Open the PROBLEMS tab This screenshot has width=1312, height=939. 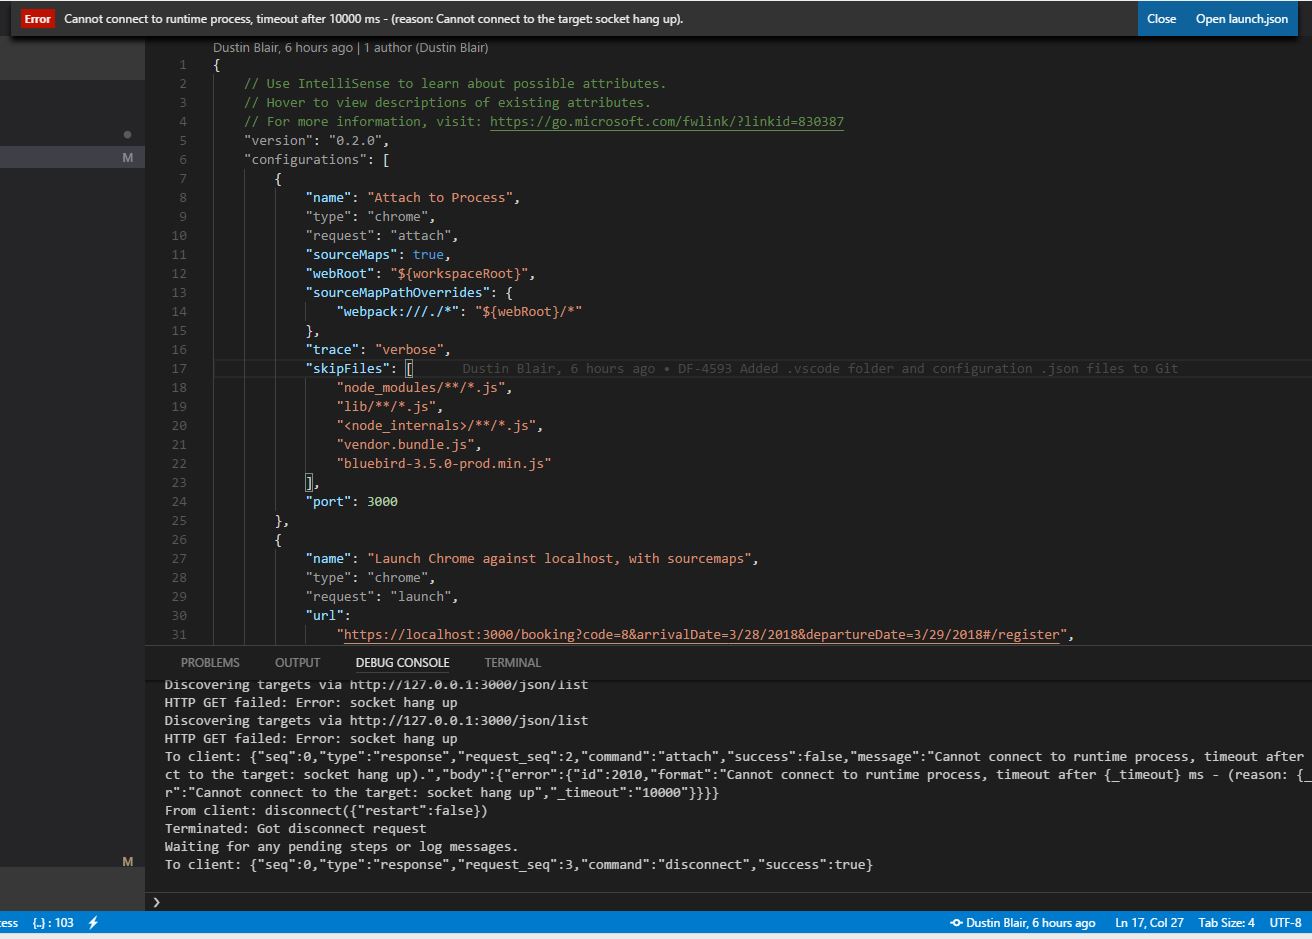210,662
